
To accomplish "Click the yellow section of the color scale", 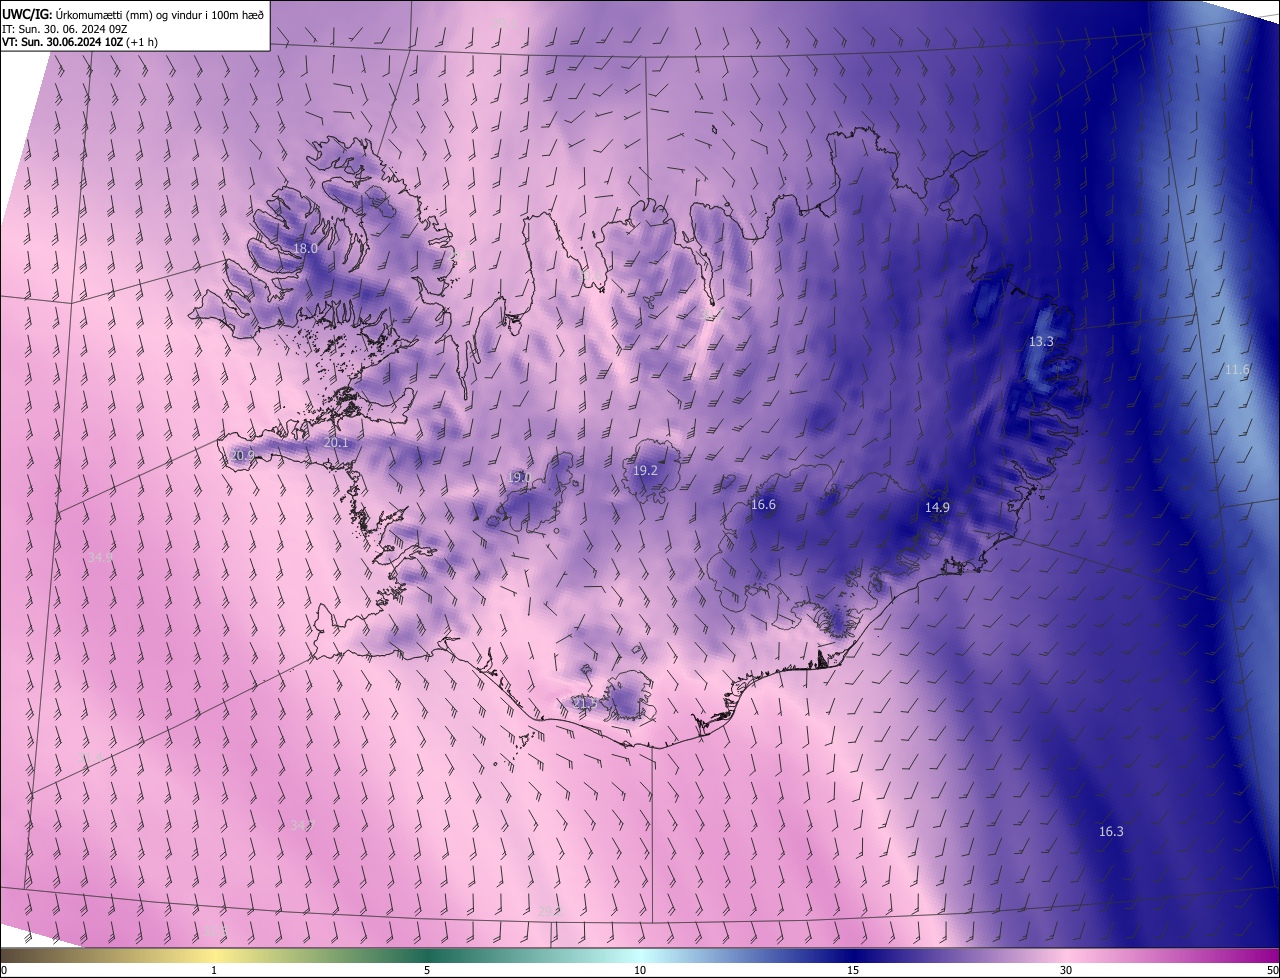I will (x=214, y=955).
